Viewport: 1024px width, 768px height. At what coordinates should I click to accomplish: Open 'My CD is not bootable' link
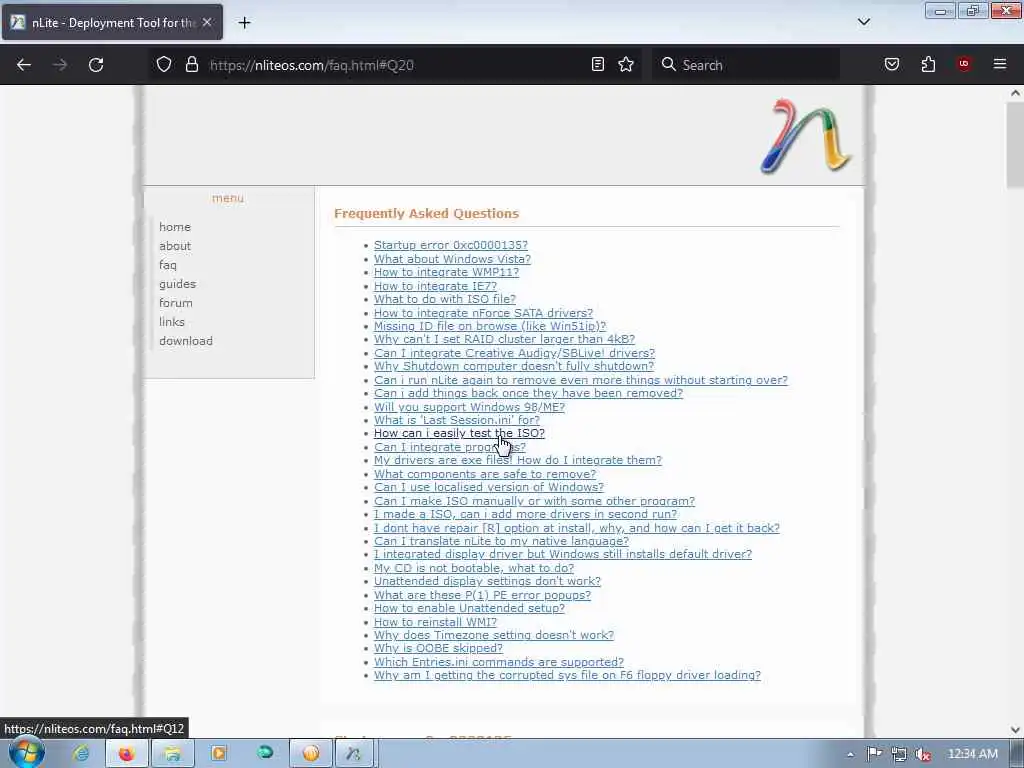[x=473, y=568]
